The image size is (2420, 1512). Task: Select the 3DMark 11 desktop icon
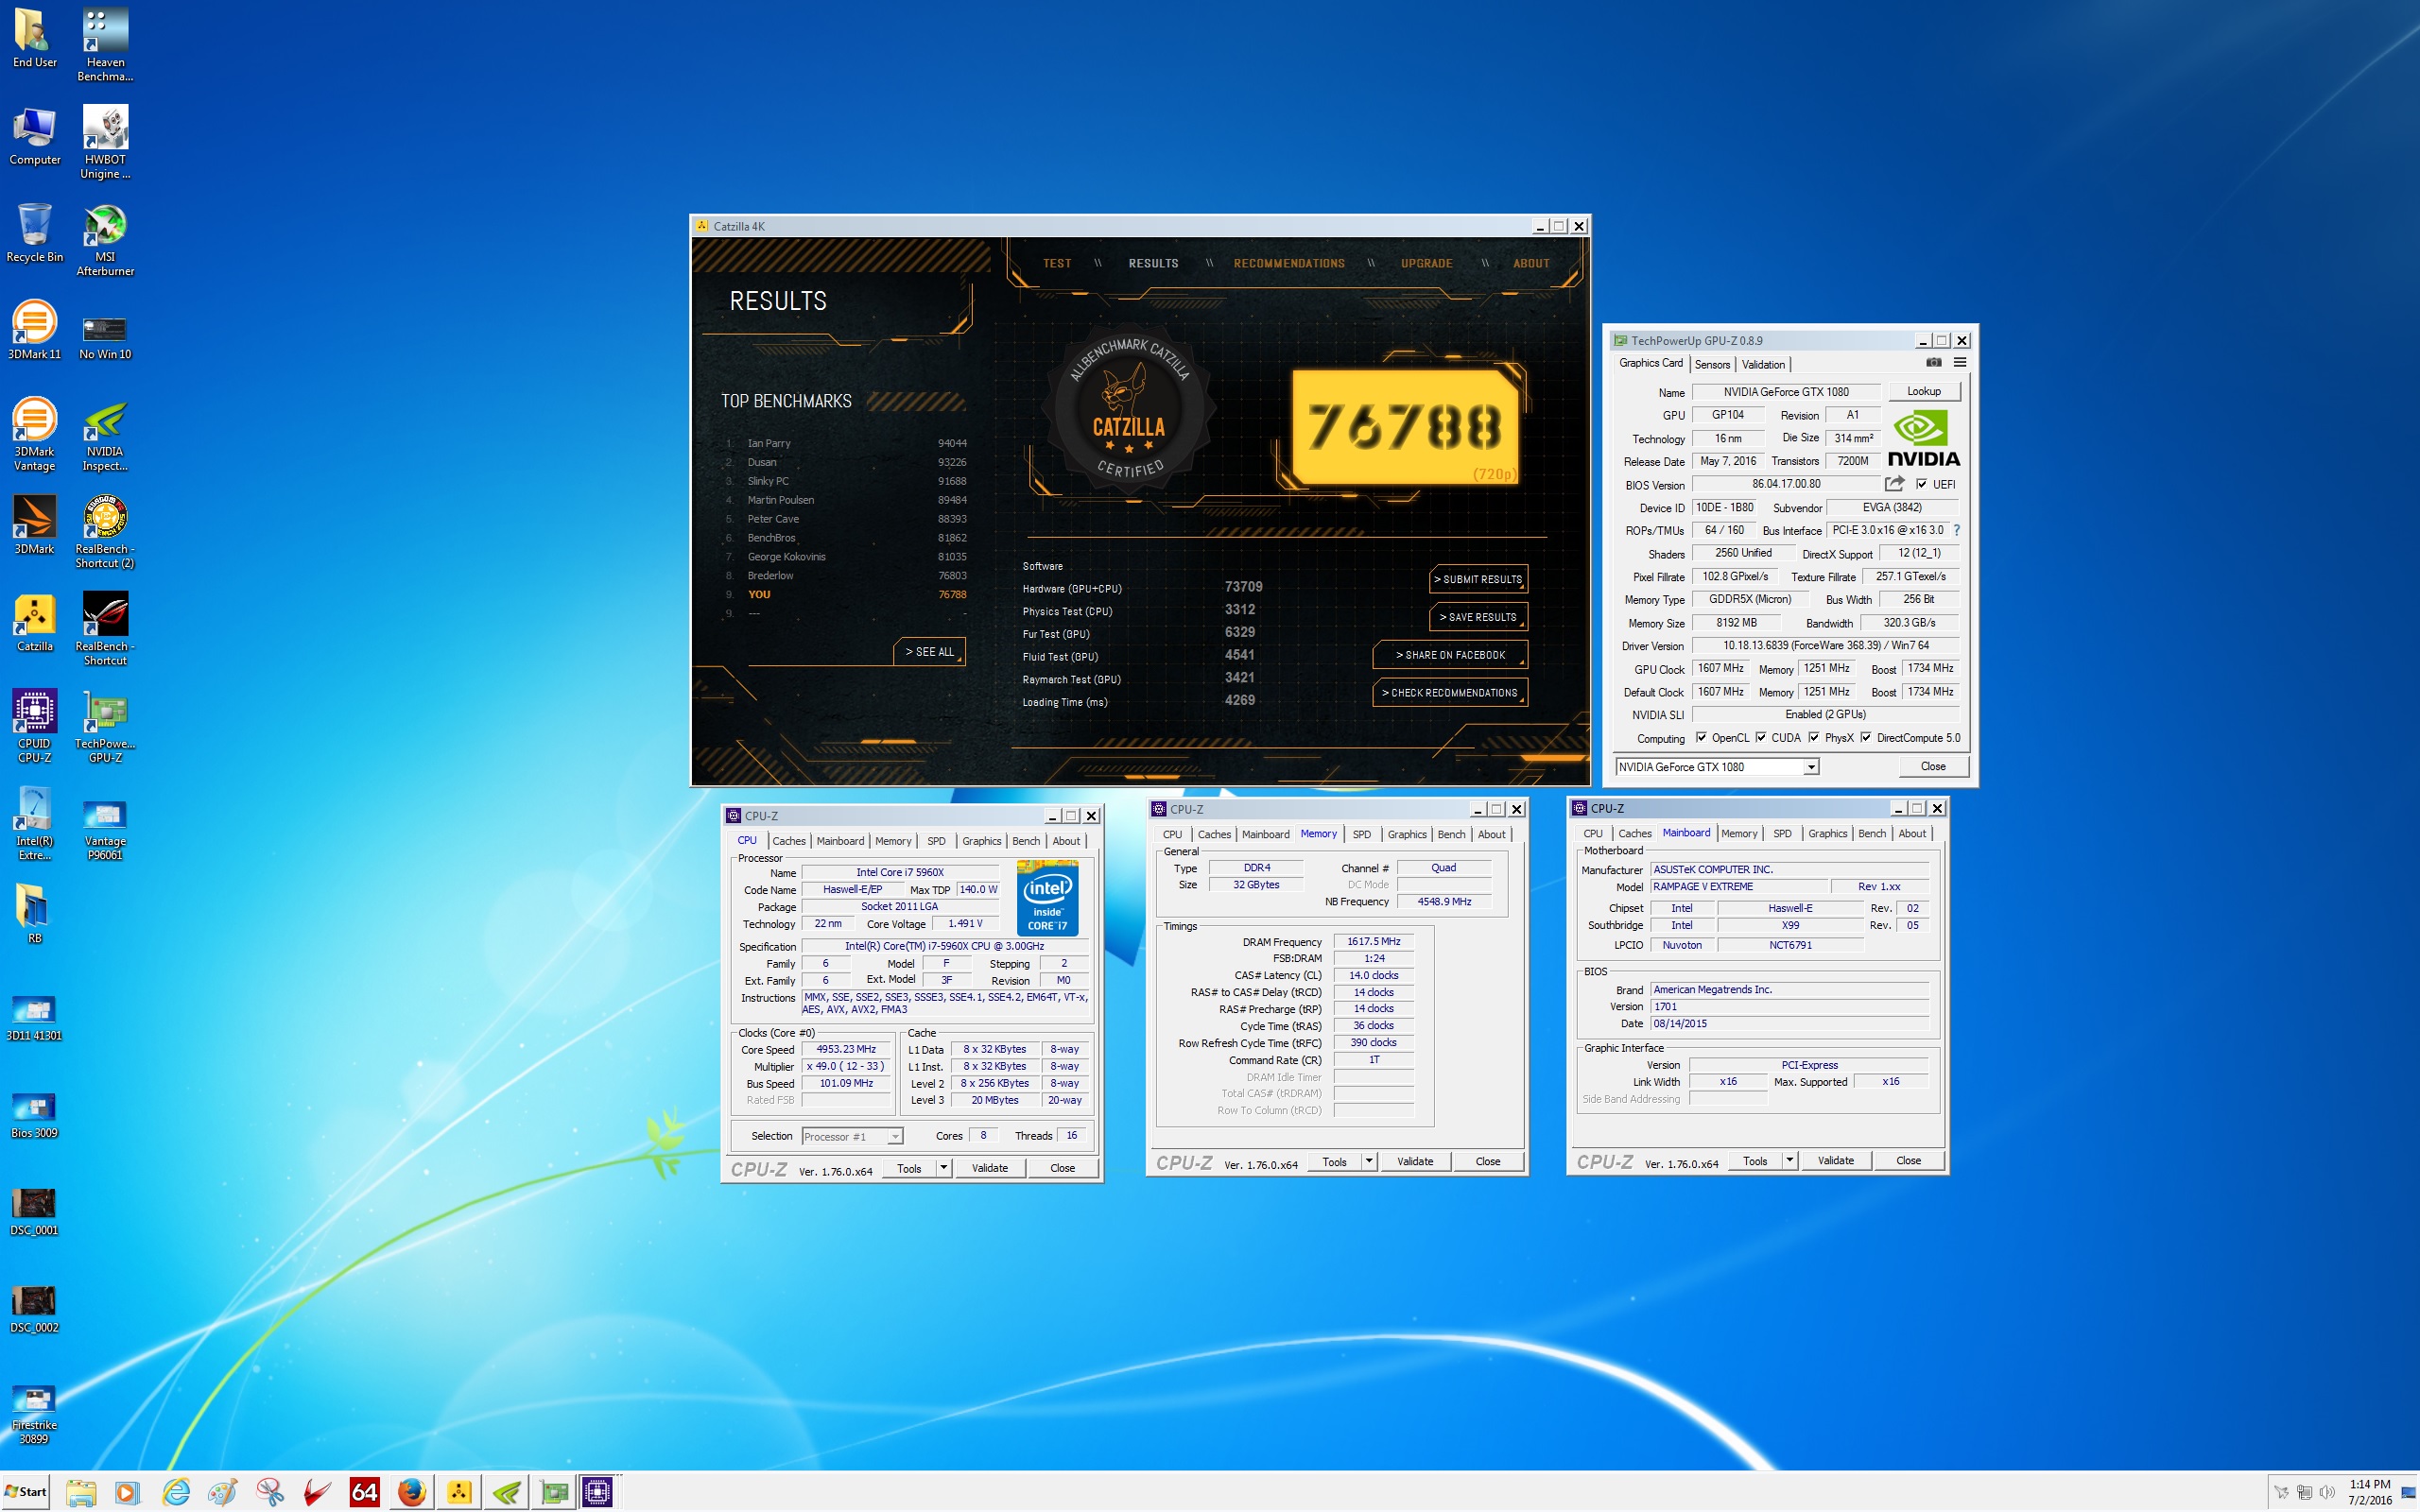click(x=34, y=330)
